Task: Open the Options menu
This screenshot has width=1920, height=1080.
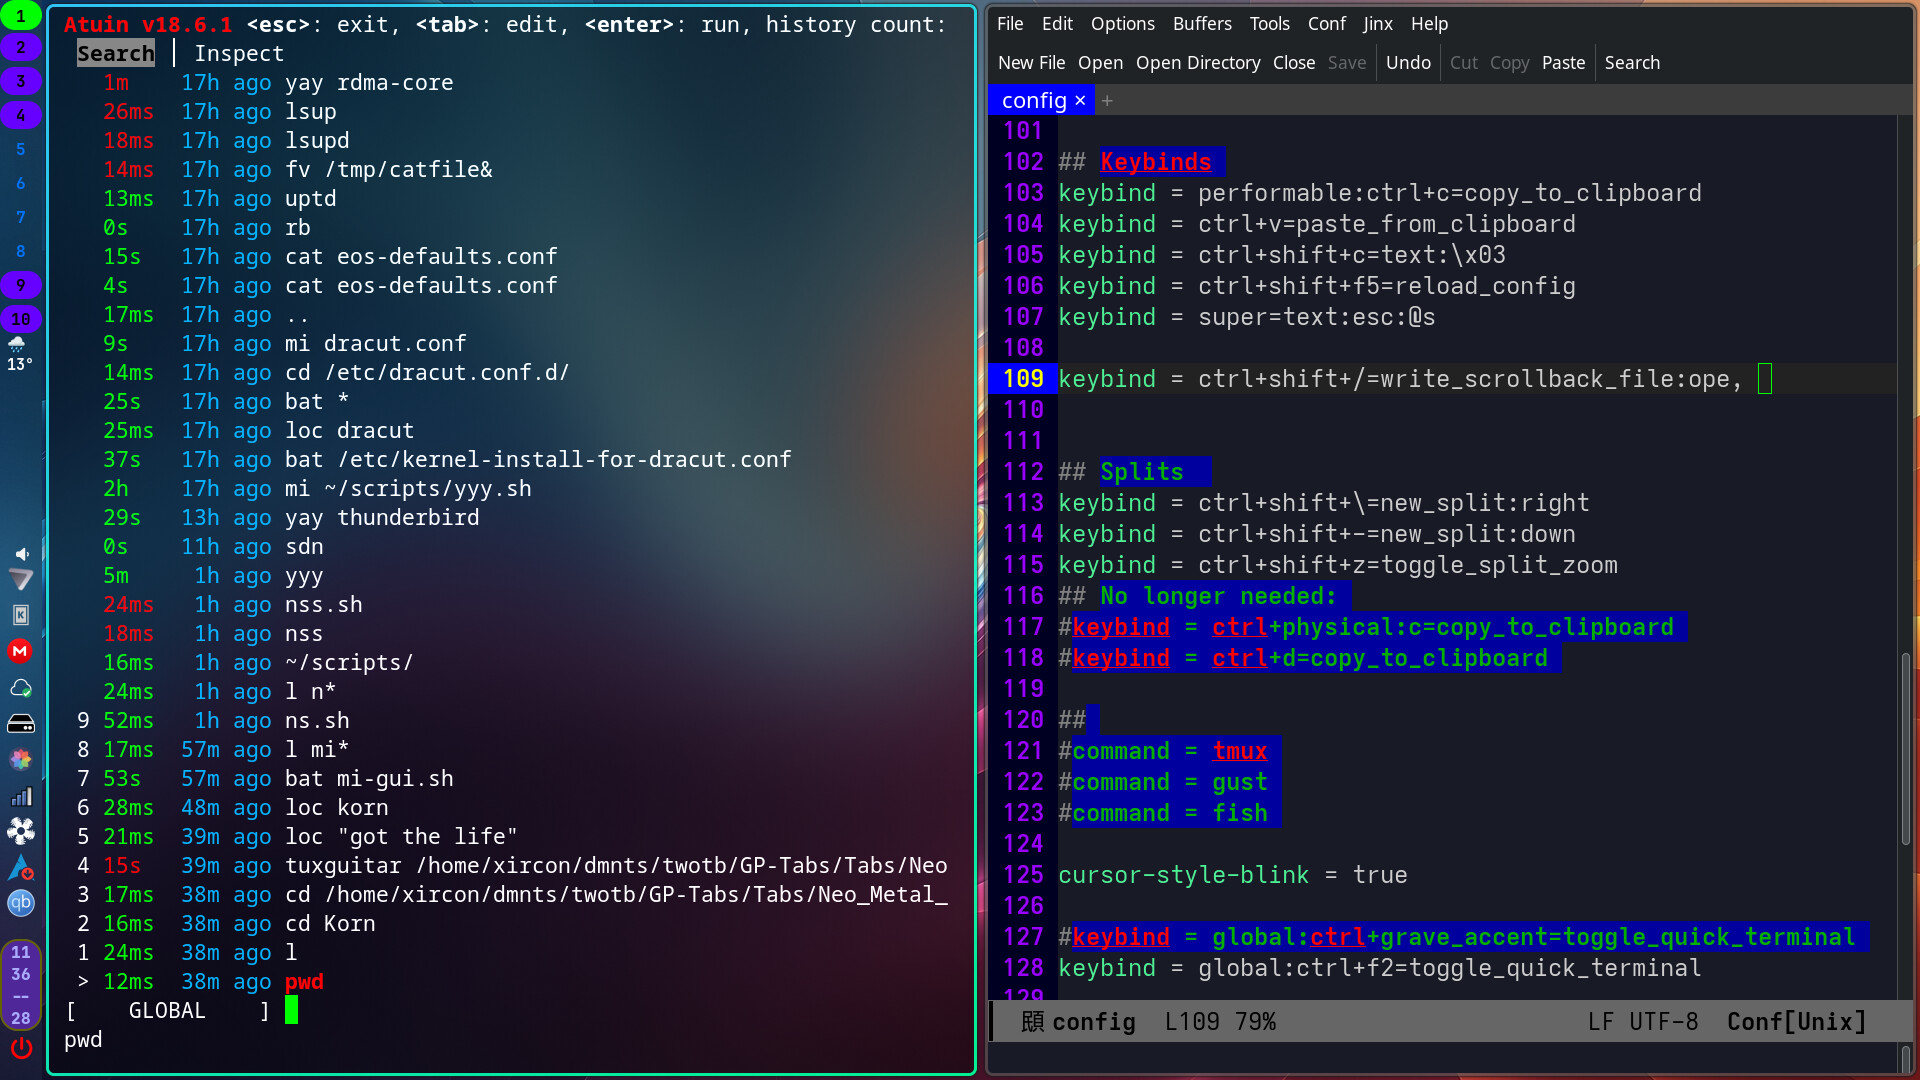Action: point(1122,23)
